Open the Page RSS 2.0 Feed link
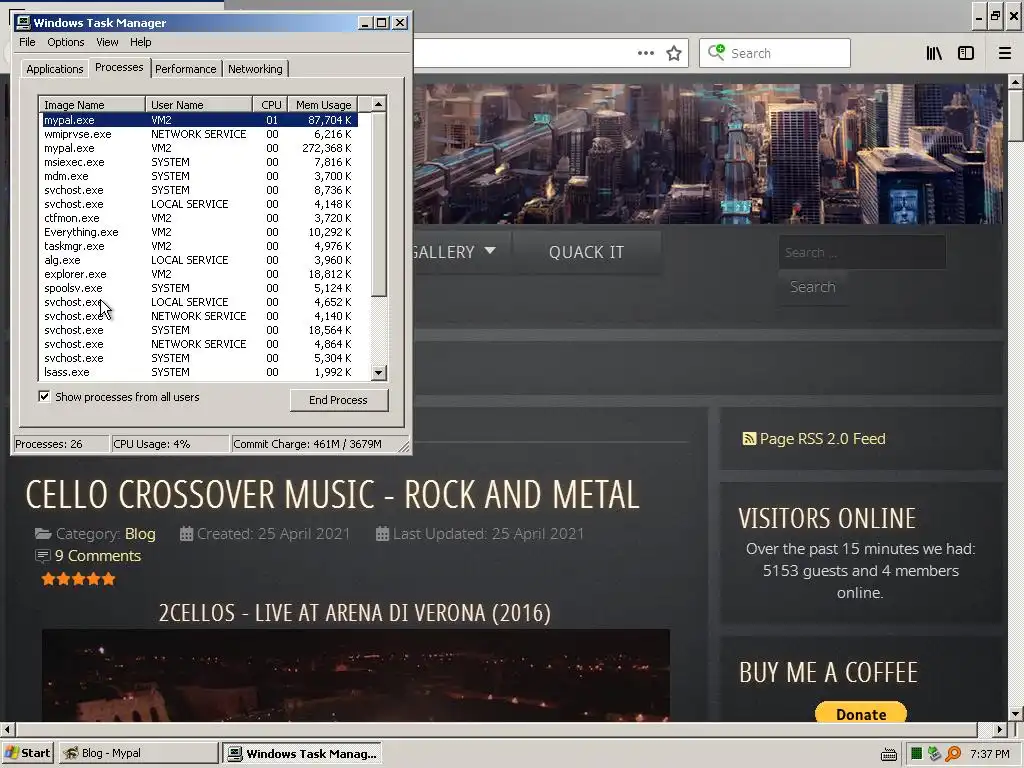The width and height of the screenshot is (1024, 768). coord(822,438)
